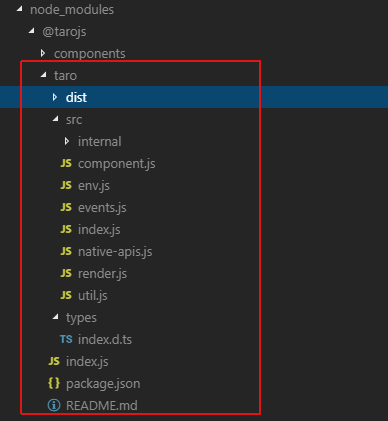This screenshot has width=388, height=421.
Task: Click JS icon of index.js above package.json
Action: point(54,361)
